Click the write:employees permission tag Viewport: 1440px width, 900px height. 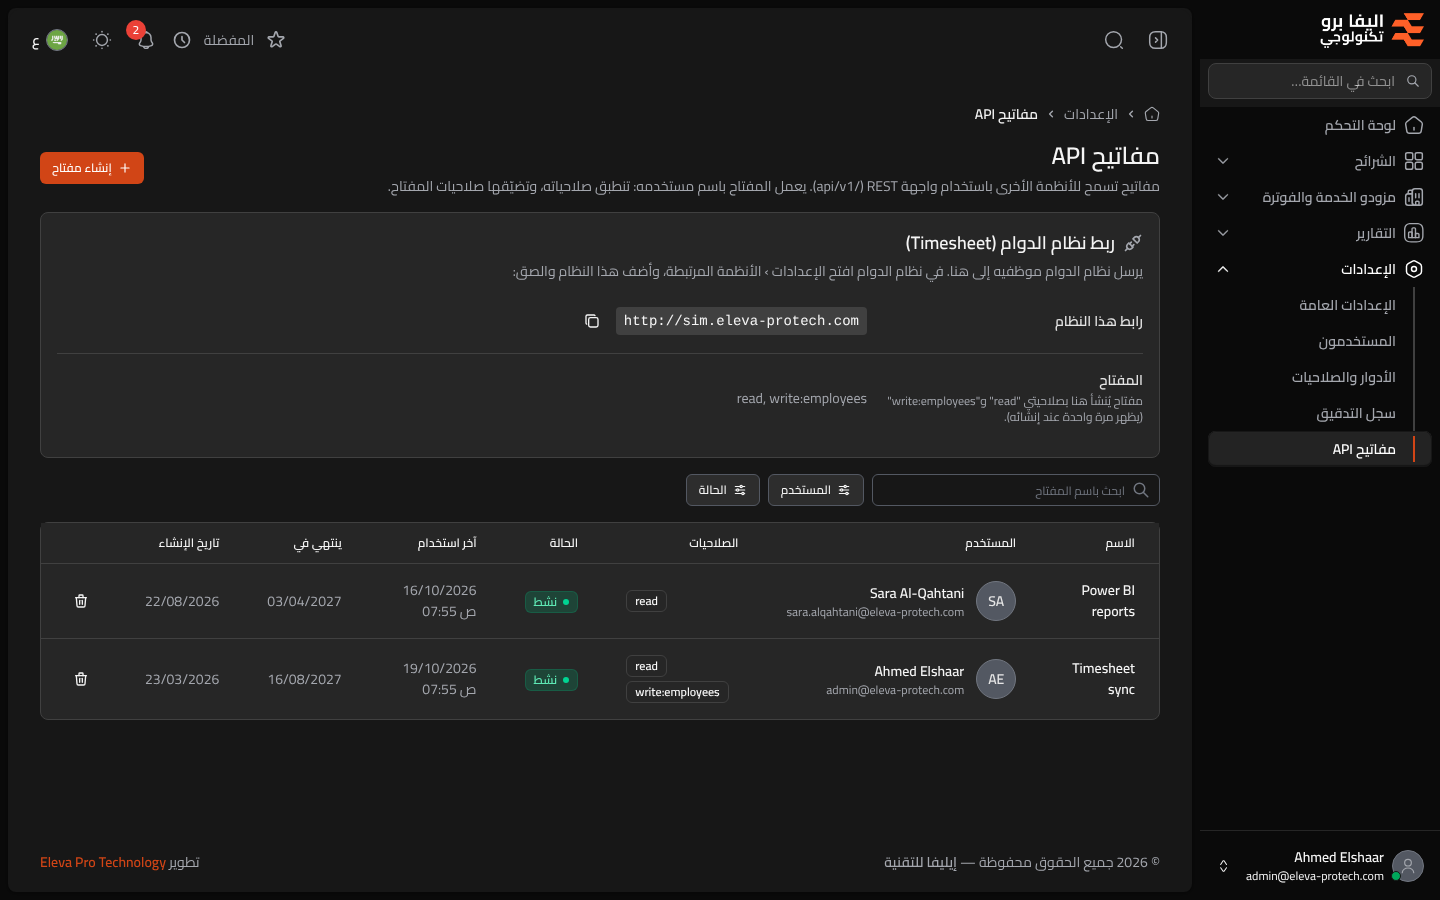(677, 692)
